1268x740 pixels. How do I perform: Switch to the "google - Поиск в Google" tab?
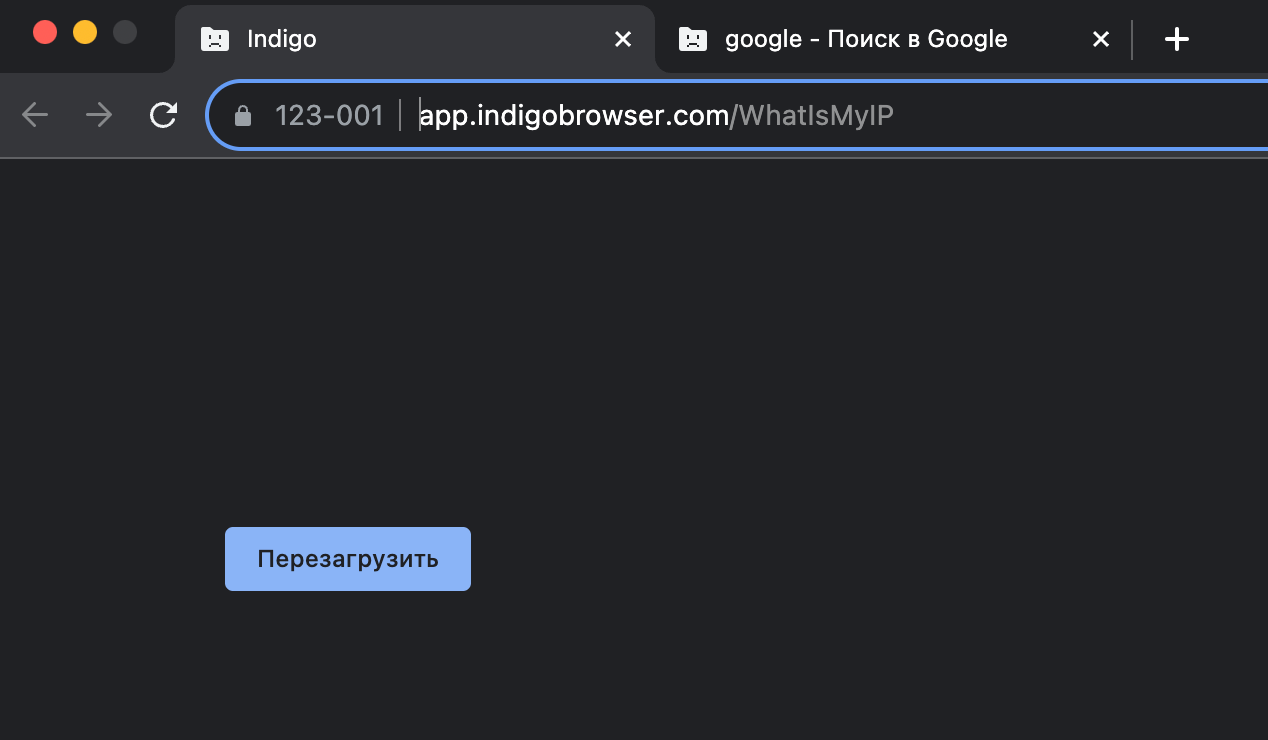point(866,40)
